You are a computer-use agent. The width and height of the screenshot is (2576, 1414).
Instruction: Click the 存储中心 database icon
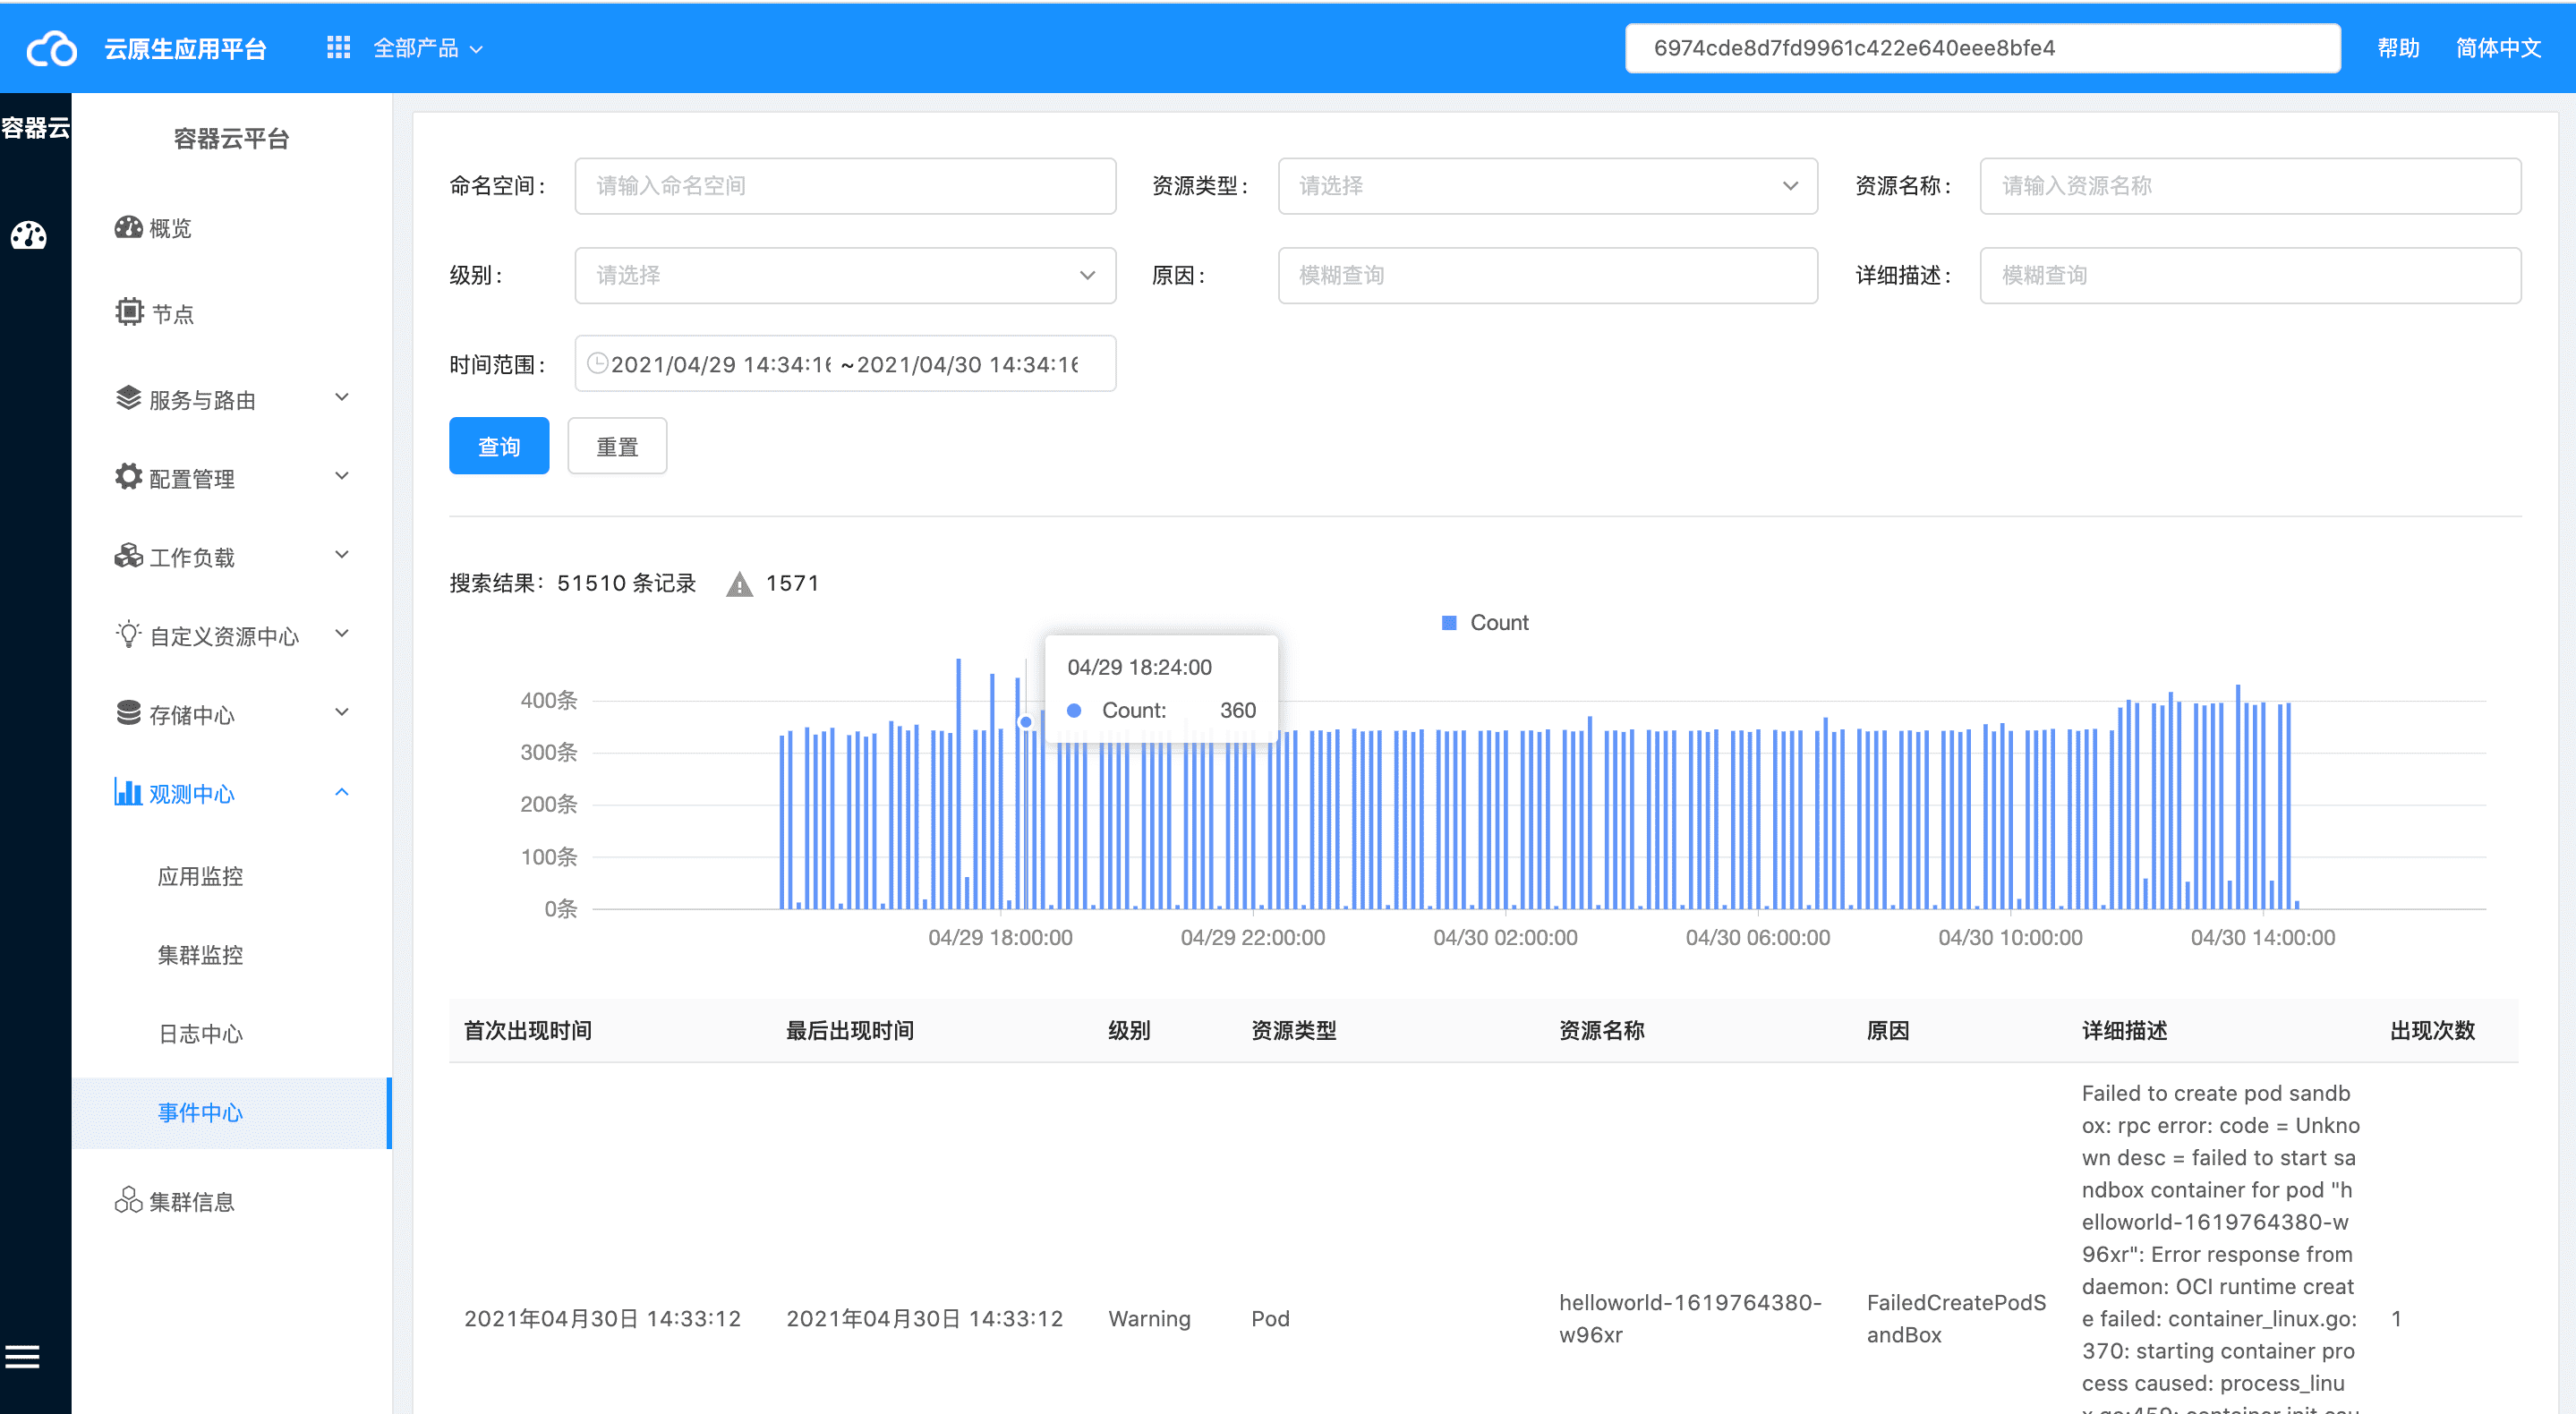coord(129,713)
